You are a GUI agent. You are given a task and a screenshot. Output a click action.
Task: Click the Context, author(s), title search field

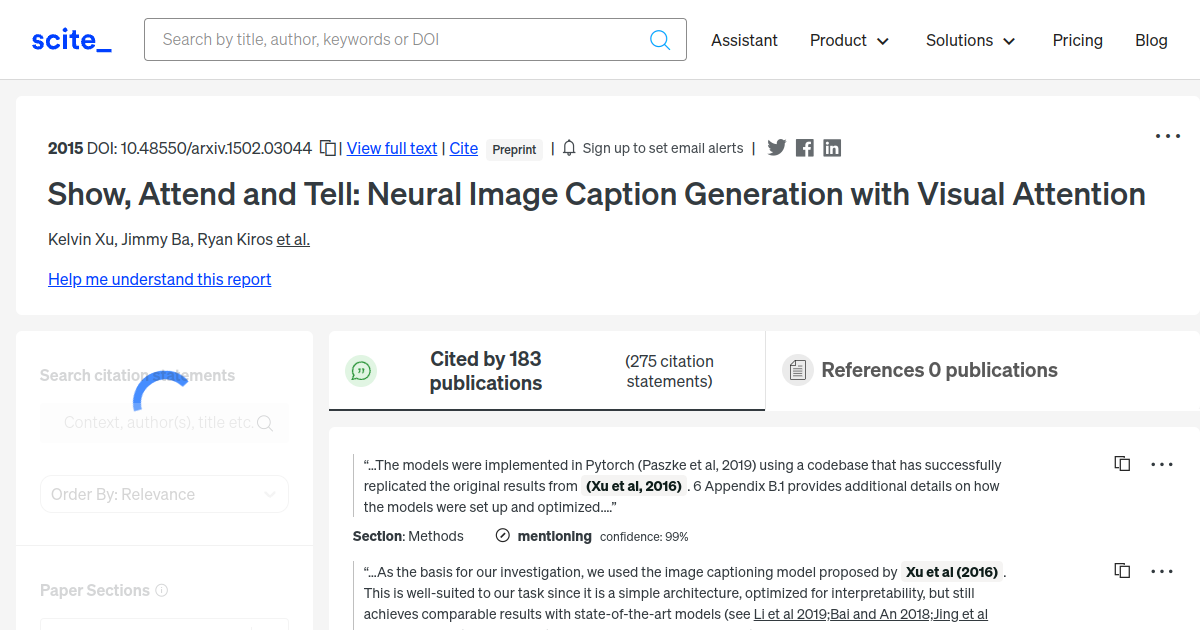point(164,422)
